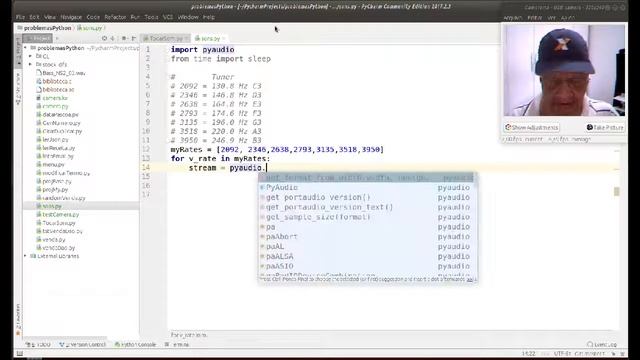This screenshot has height=360, width=640.
Task: Open the Terminal tool window
Action: click(x=177, y=344)
